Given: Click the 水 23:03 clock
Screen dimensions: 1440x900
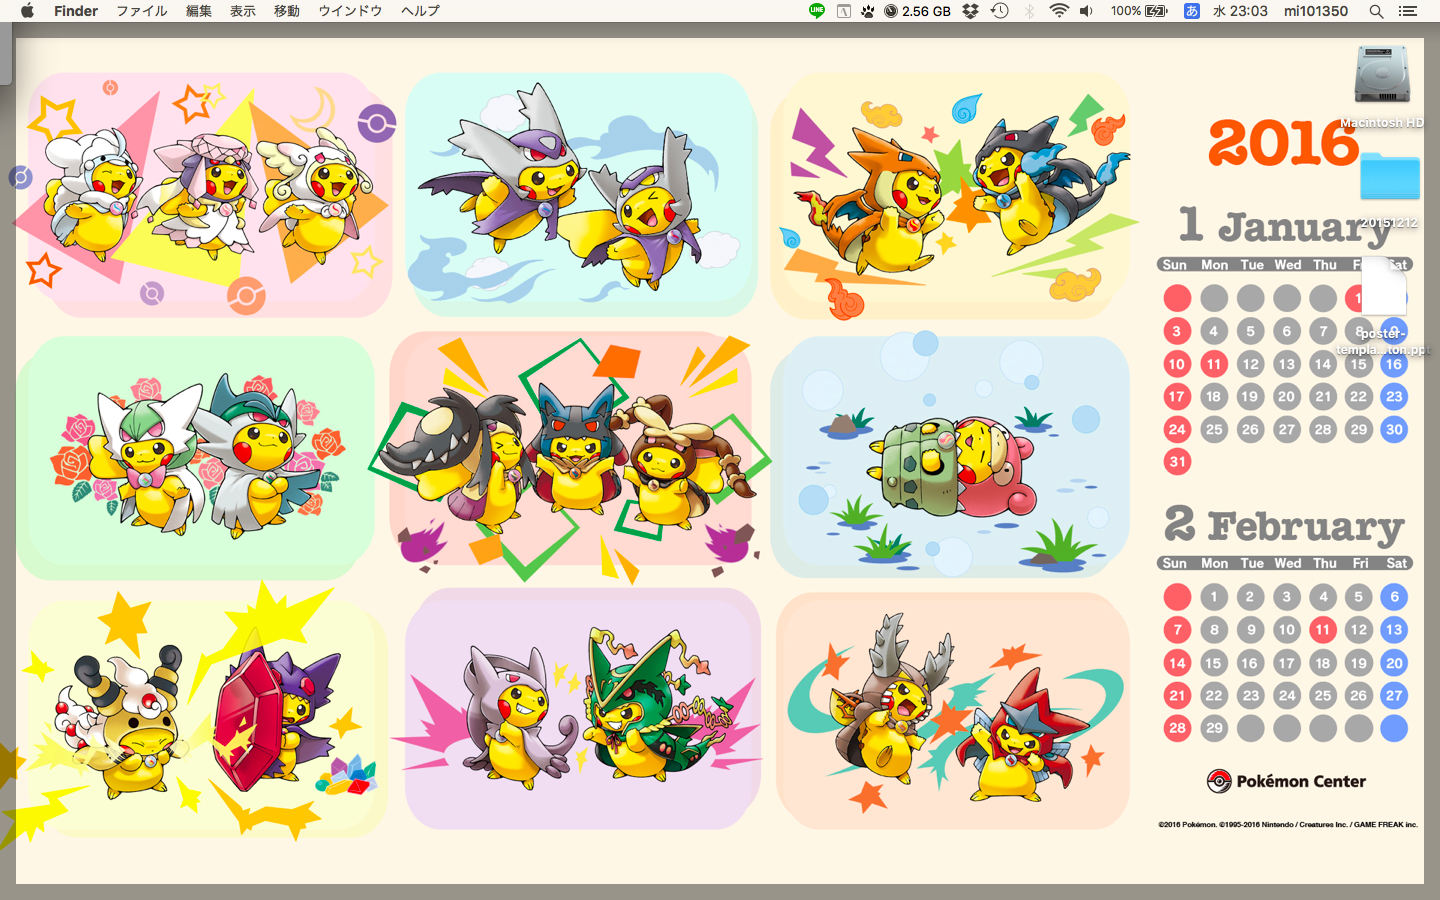Looking at the screenshot, I should coord(1240,11).
